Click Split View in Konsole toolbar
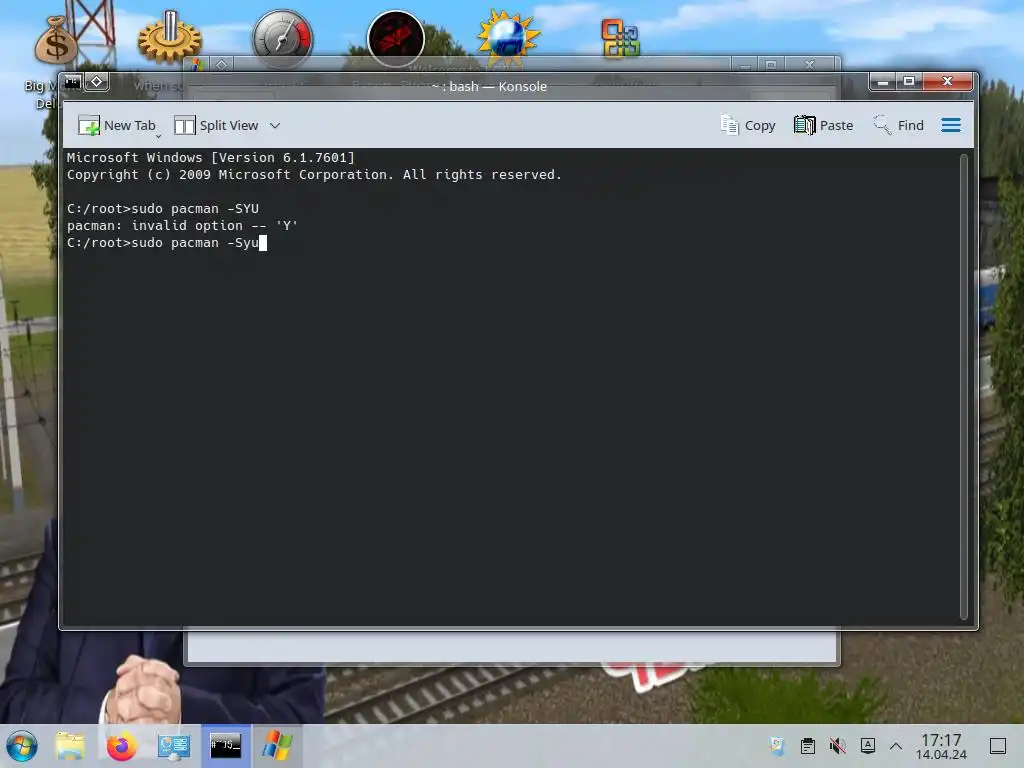Viewport: 1024px width, 768px height. (x=216, y=125)
